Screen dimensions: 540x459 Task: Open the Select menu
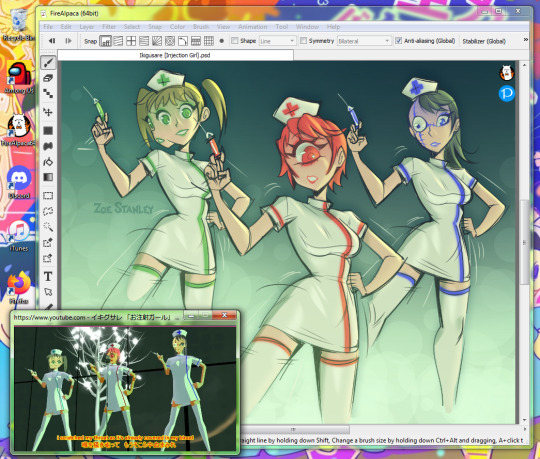point(132,27)
